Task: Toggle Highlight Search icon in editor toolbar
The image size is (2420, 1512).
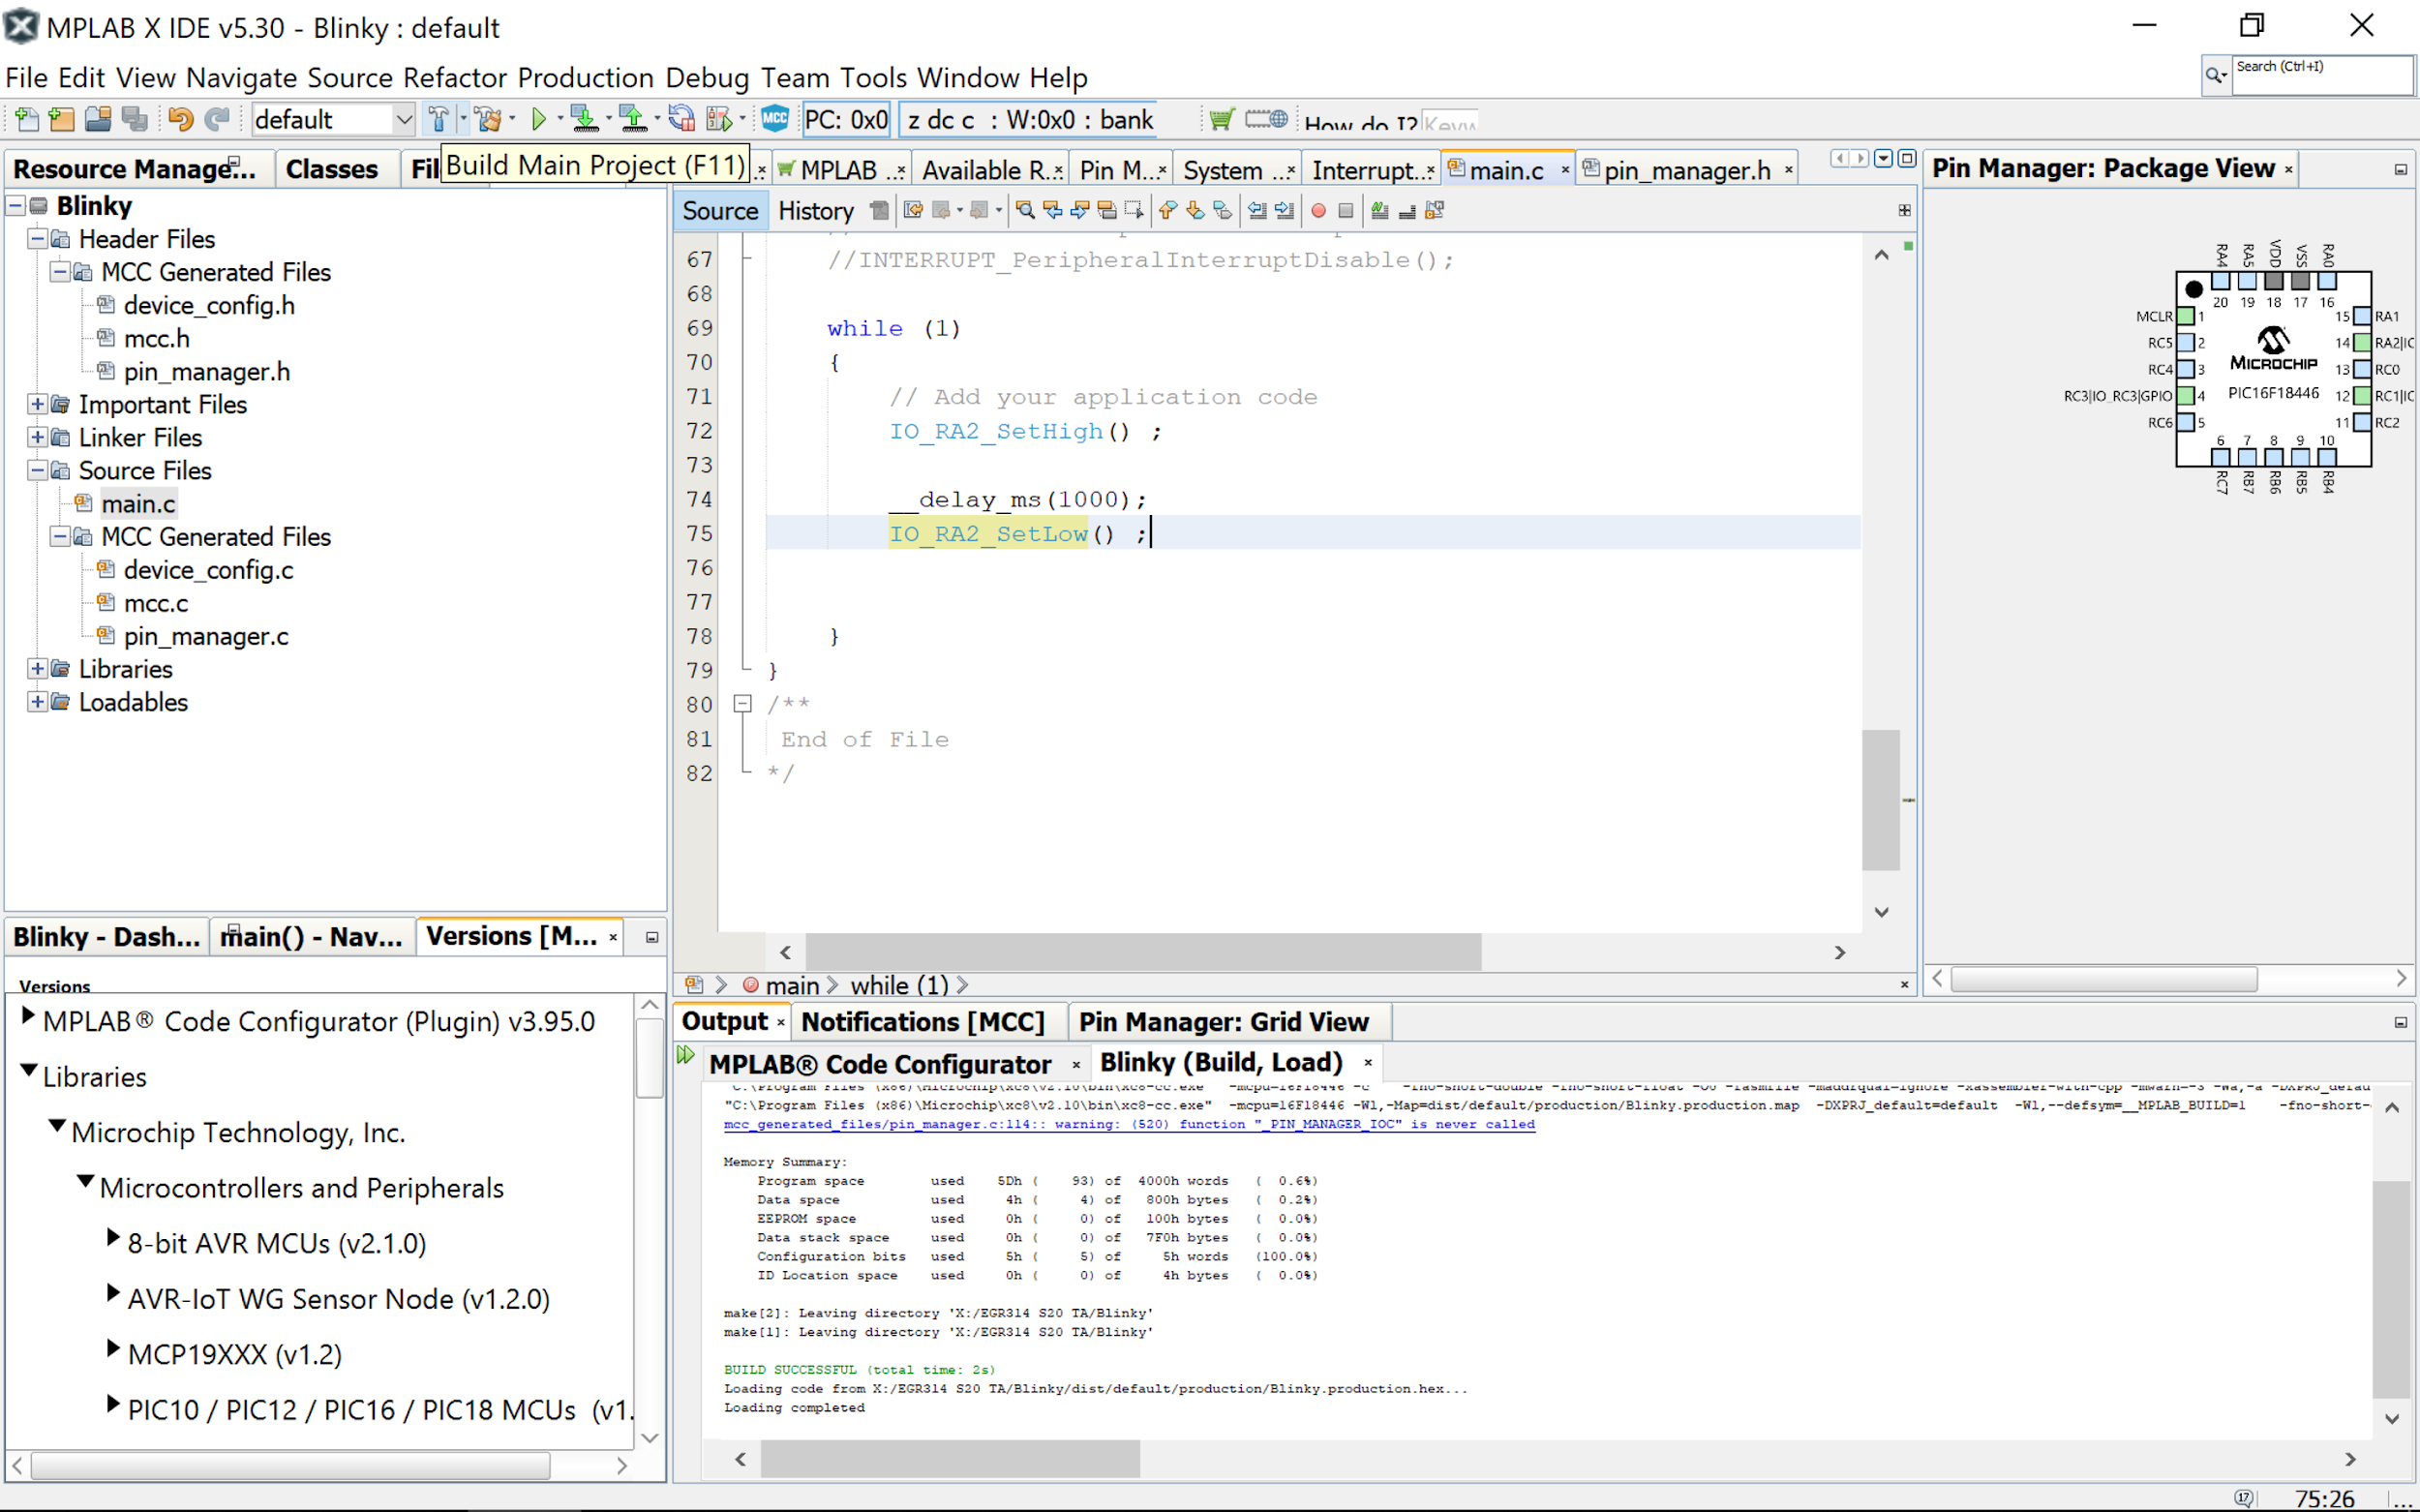Action: [x=1107, y=210]
